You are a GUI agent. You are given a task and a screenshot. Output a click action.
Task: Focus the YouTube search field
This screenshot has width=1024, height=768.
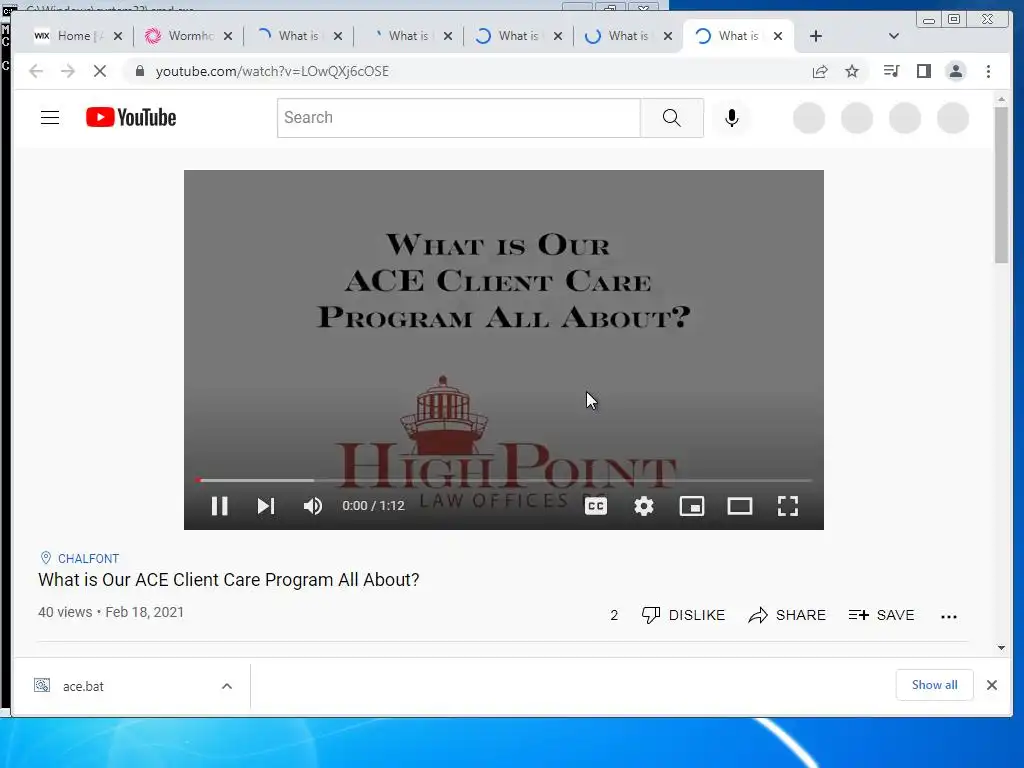click(458, 118)
